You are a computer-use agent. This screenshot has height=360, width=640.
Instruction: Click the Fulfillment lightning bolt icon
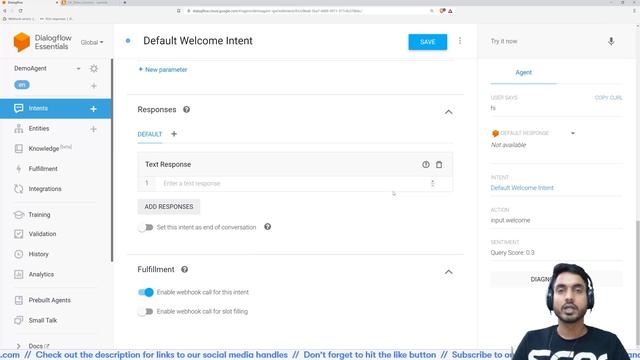[18, 169]
